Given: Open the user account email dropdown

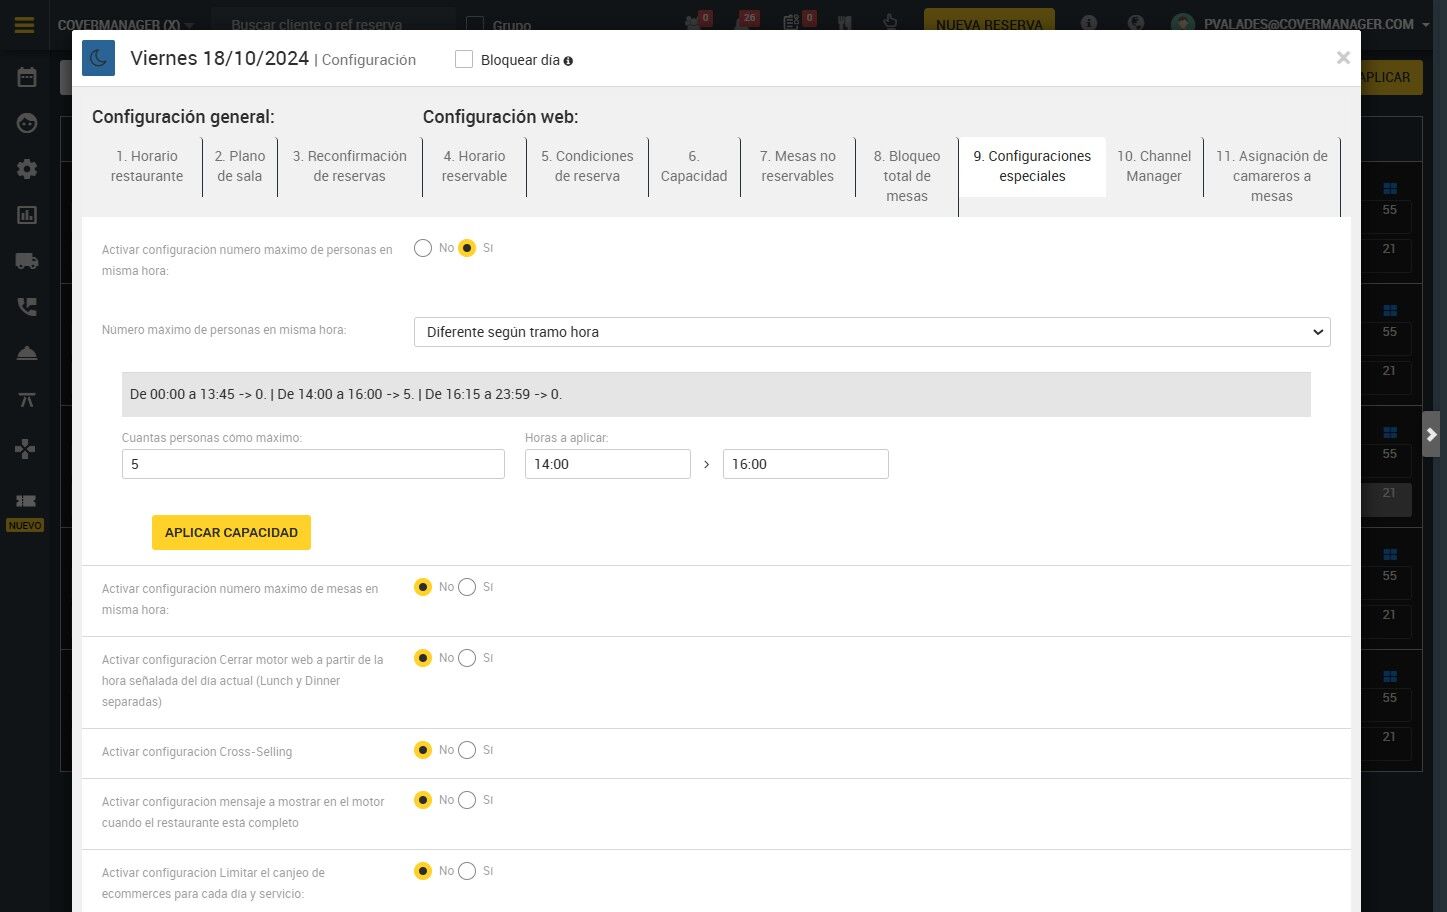Looking at the screenshot, I should pyautogui.click(x=1316, y=24).
